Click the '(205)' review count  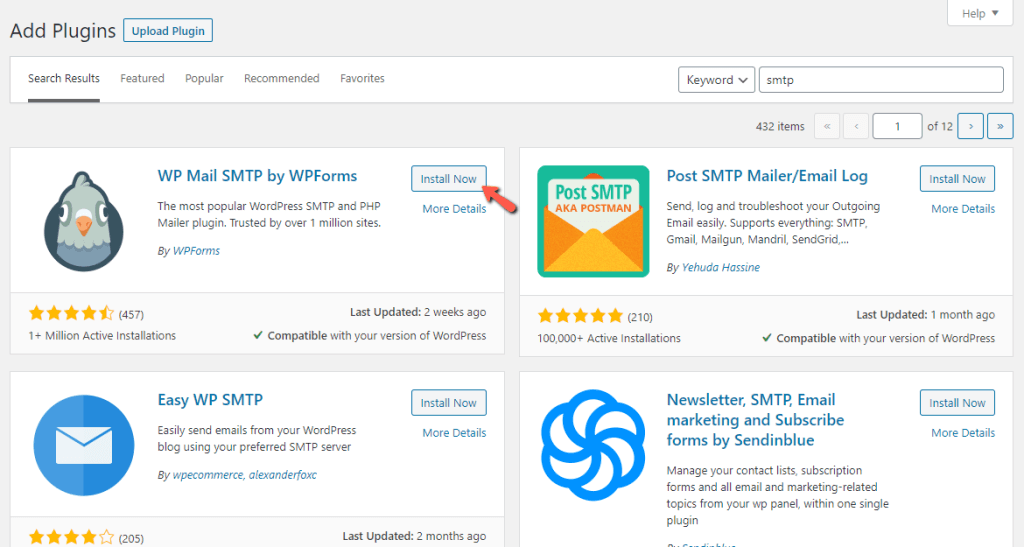click(x=131, y=539)
